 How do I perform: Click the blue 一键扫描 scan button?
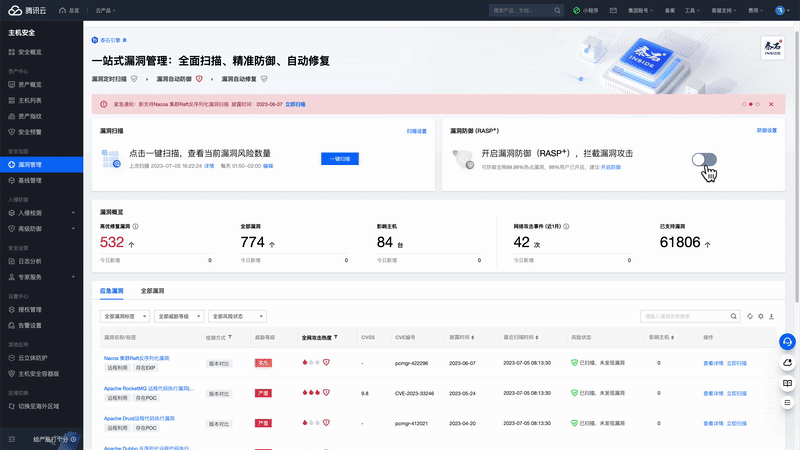coord(339,159)
